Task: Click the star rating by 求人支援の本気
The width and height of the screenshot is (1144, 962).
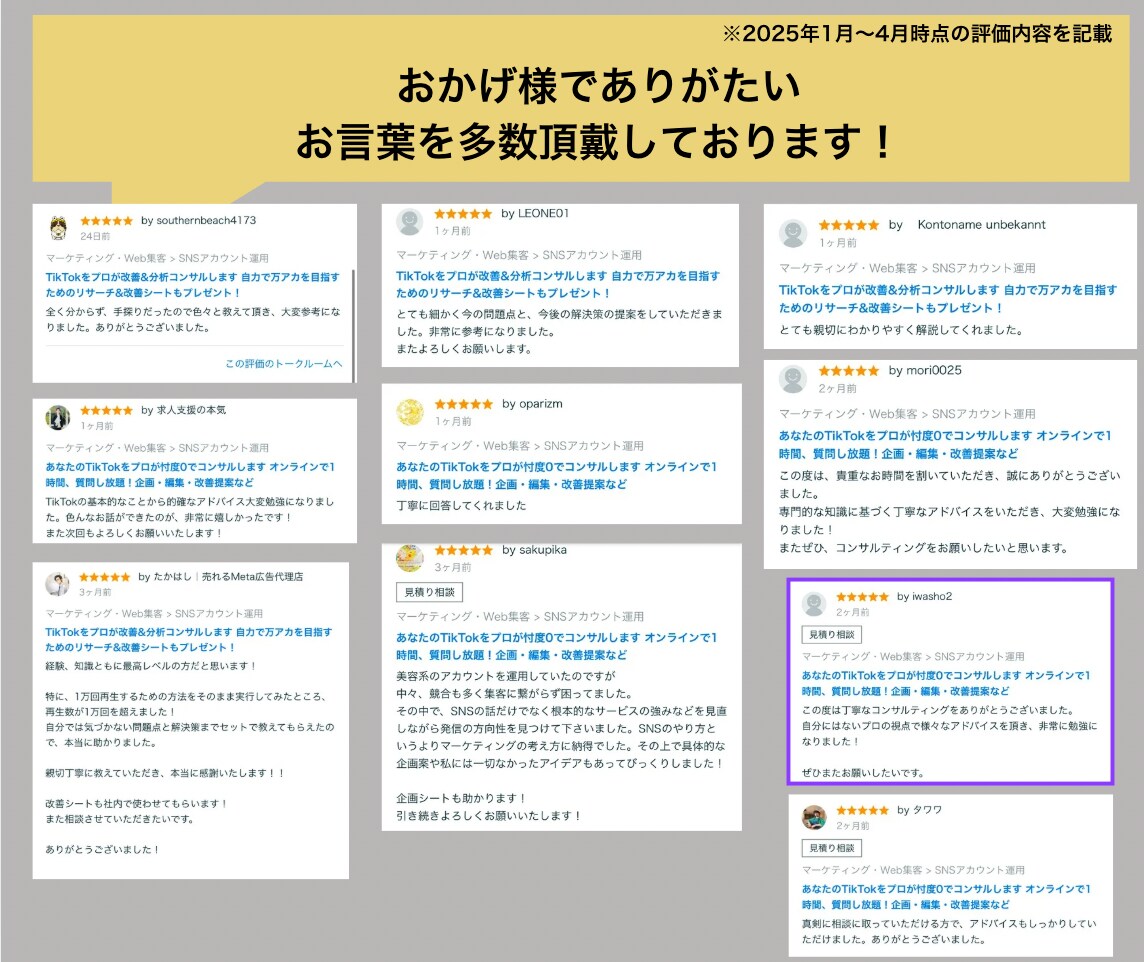Action: (107, 411)
